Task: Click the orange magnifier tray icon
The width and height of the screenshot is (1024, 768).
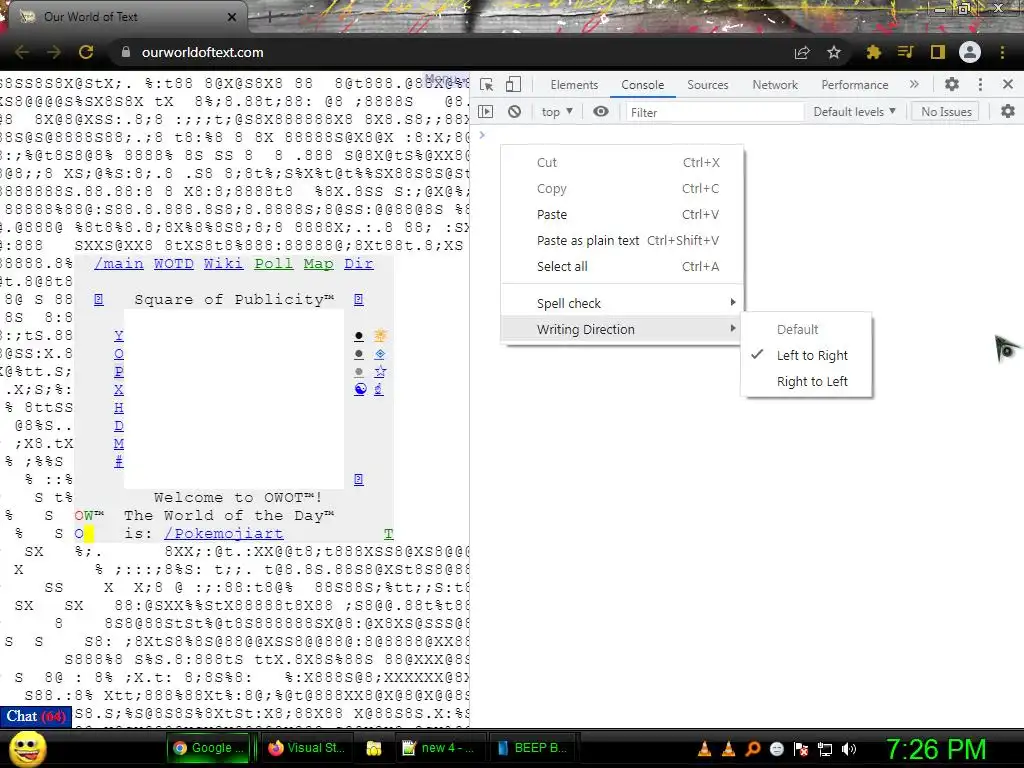Action: (x=753, y=748)
